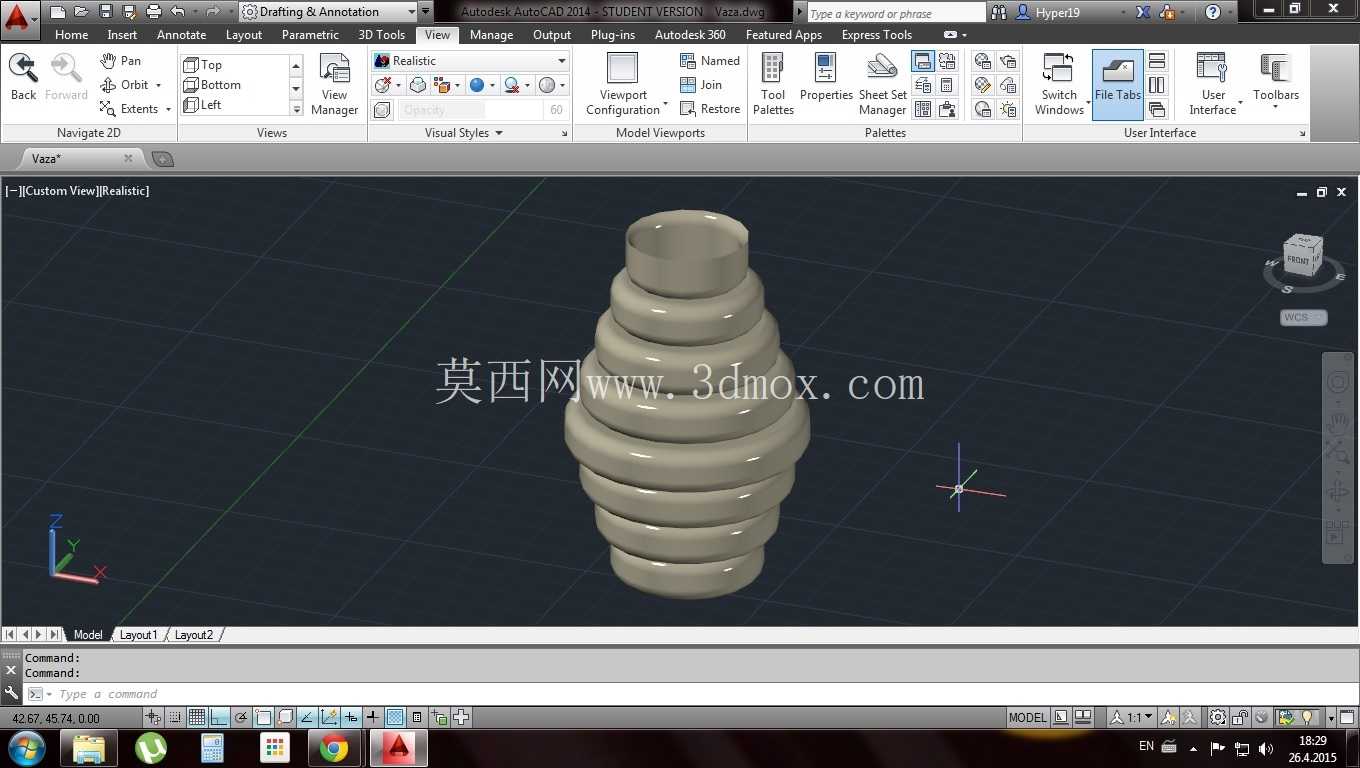Open the Properties palette
Viewport: 1360px width, 768px height.
coord(826,78)
